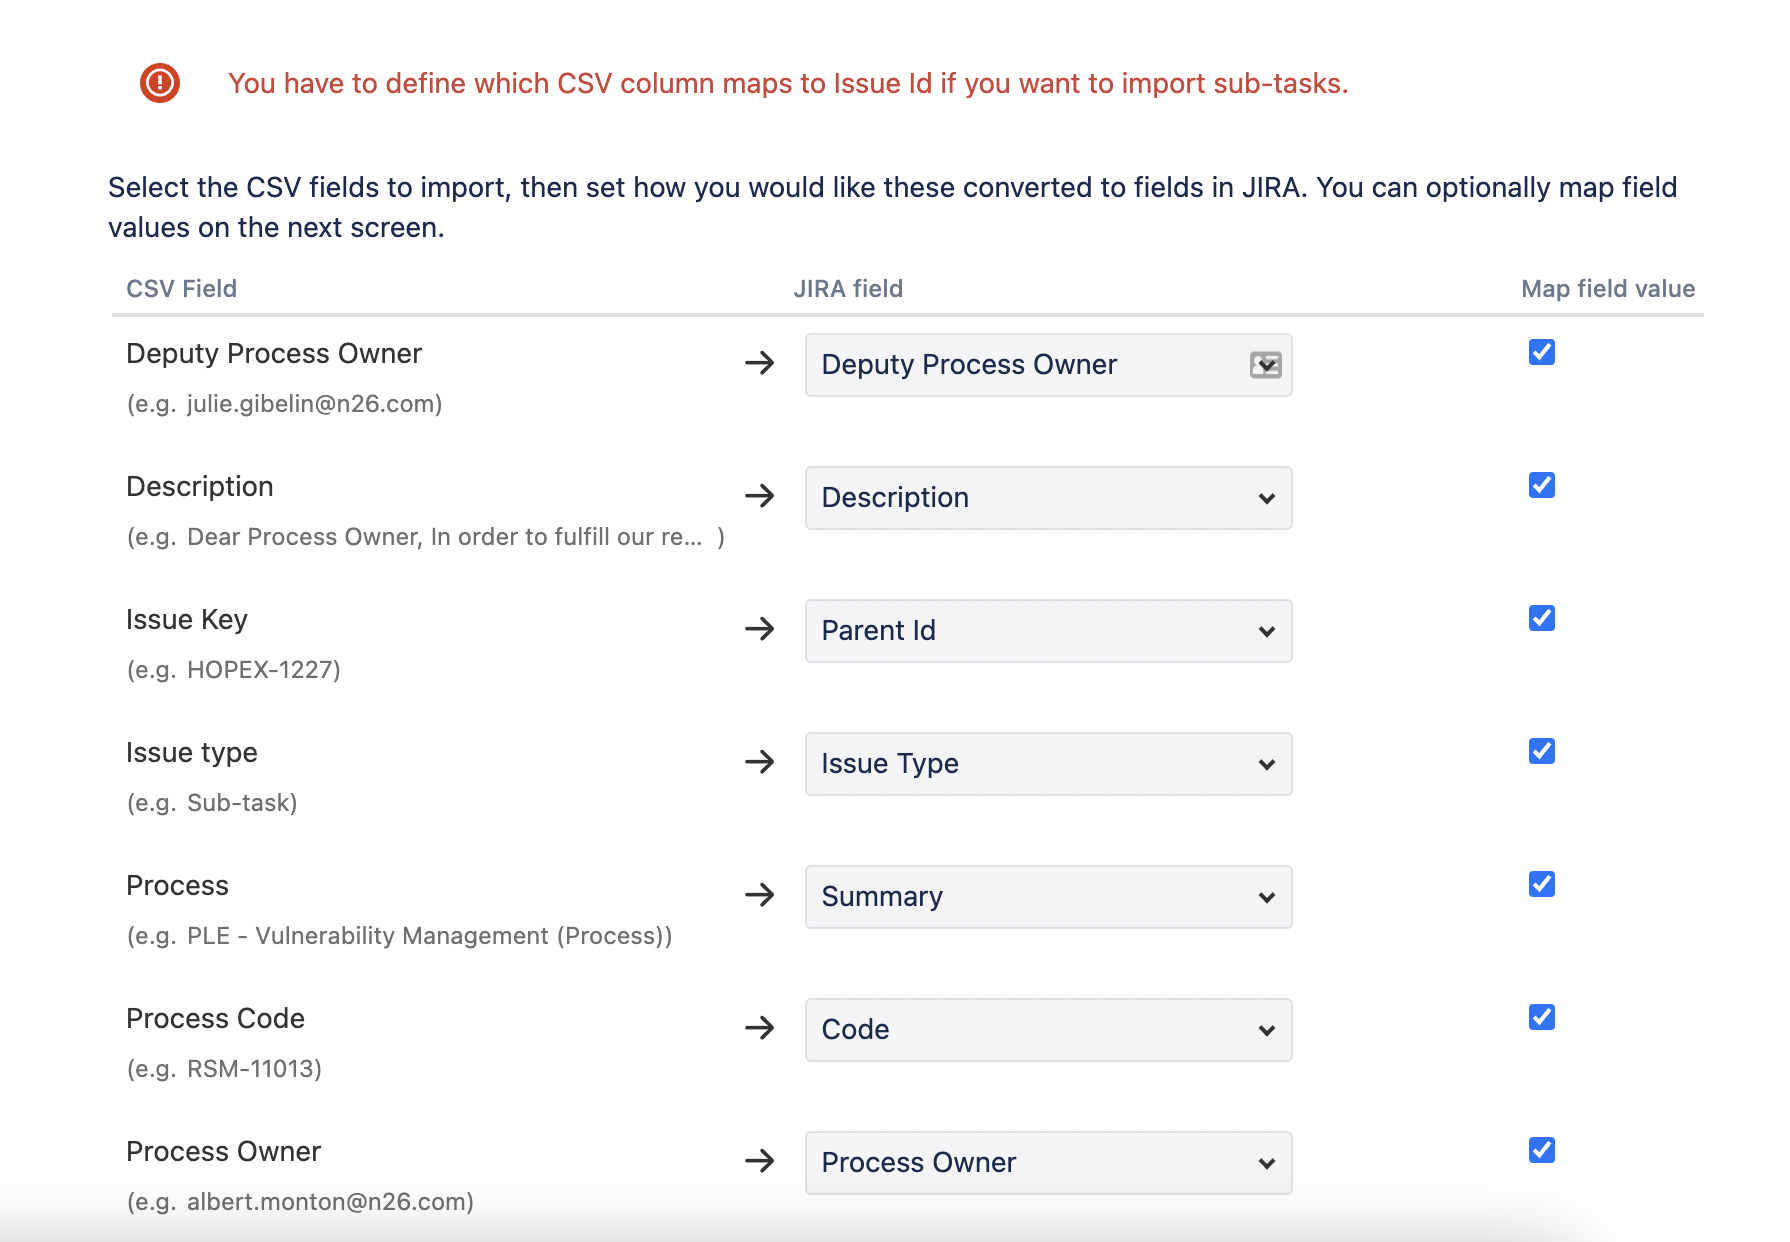Click the arrow beside Process Owner row
Image resolution: width=1790 pixels, height=1242 pixels.
click(x=761, y=1162)
